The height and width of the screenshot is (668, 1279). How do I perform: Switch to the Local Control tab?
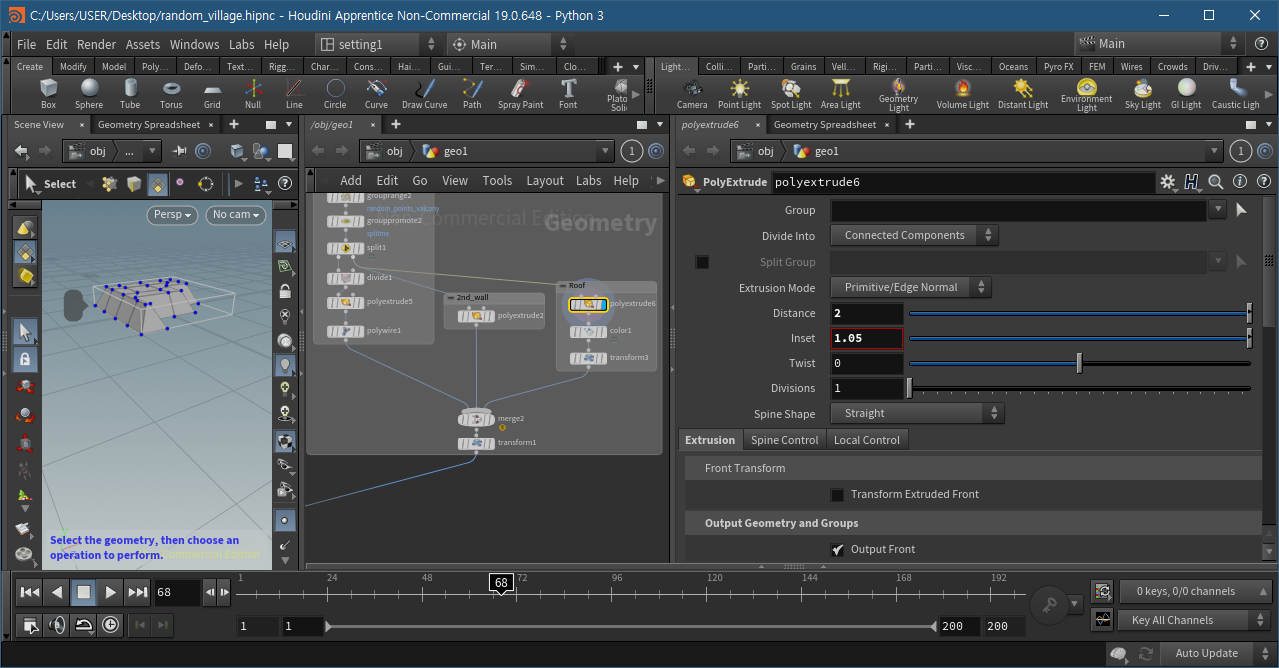(867, 440)
